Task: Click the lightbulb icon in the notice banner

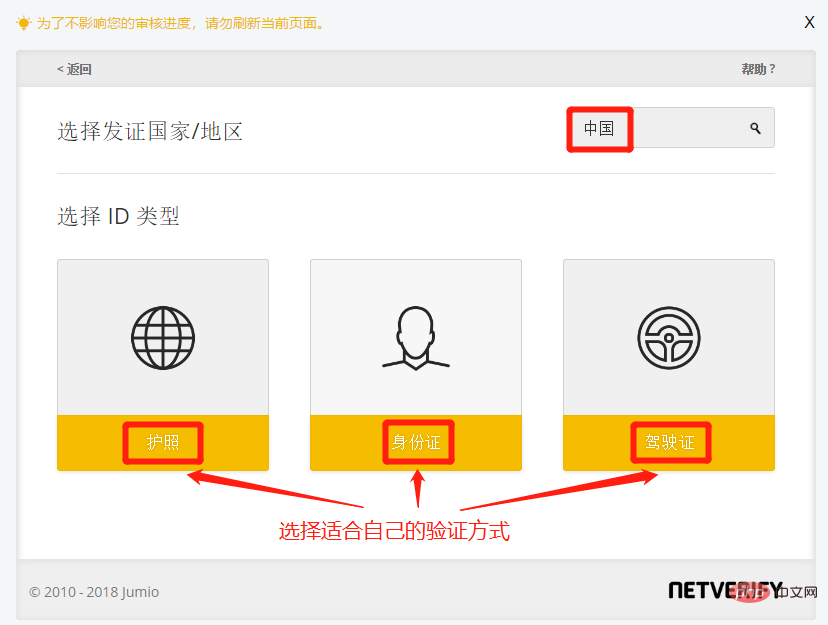Action: [24, 22]
